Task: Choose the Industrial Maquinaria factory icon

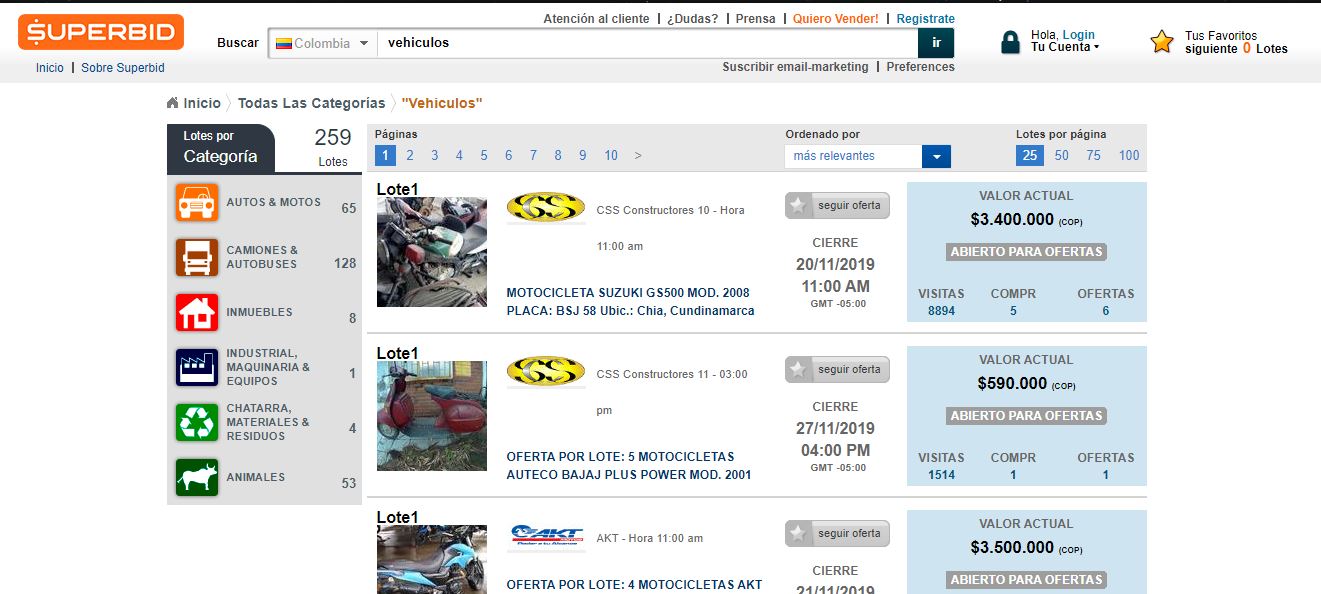Action: (x=196, y=367)
